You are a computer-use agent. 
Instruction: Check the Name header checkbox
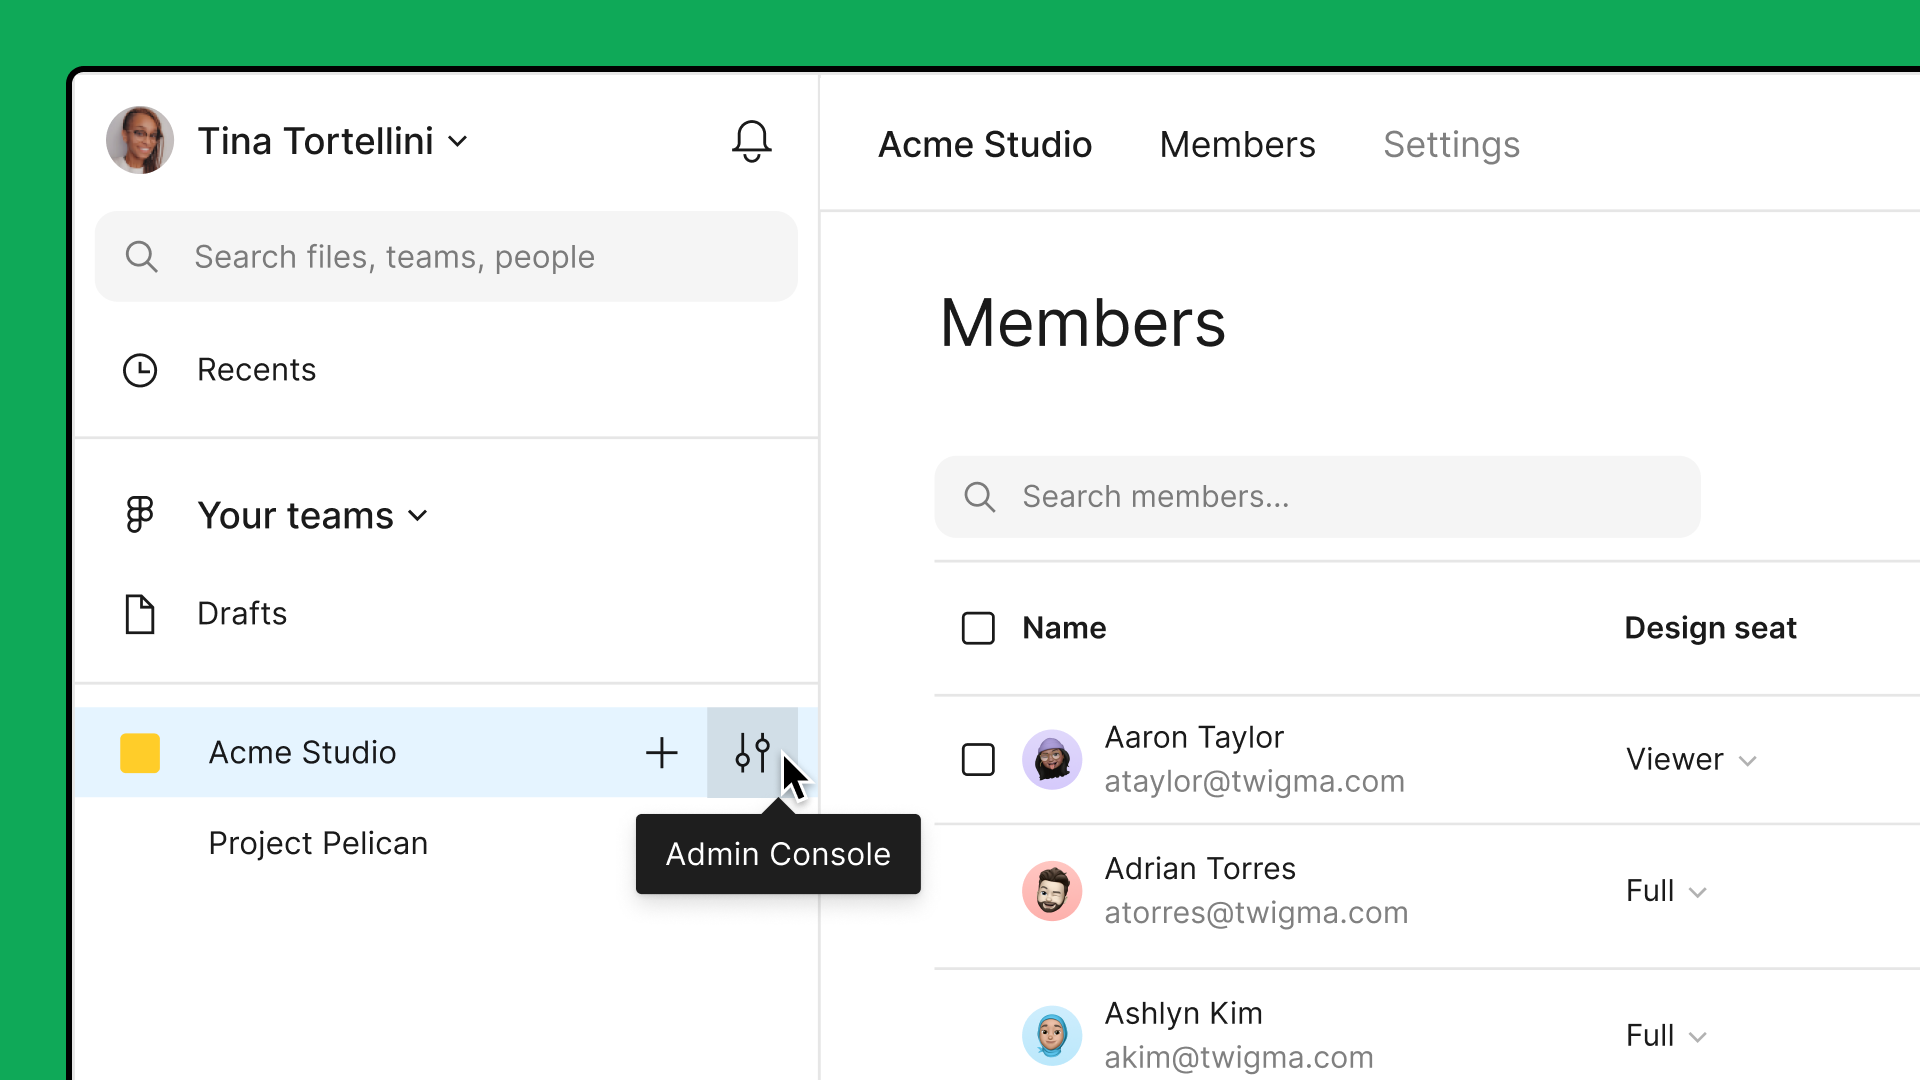[x=978, y=628]
